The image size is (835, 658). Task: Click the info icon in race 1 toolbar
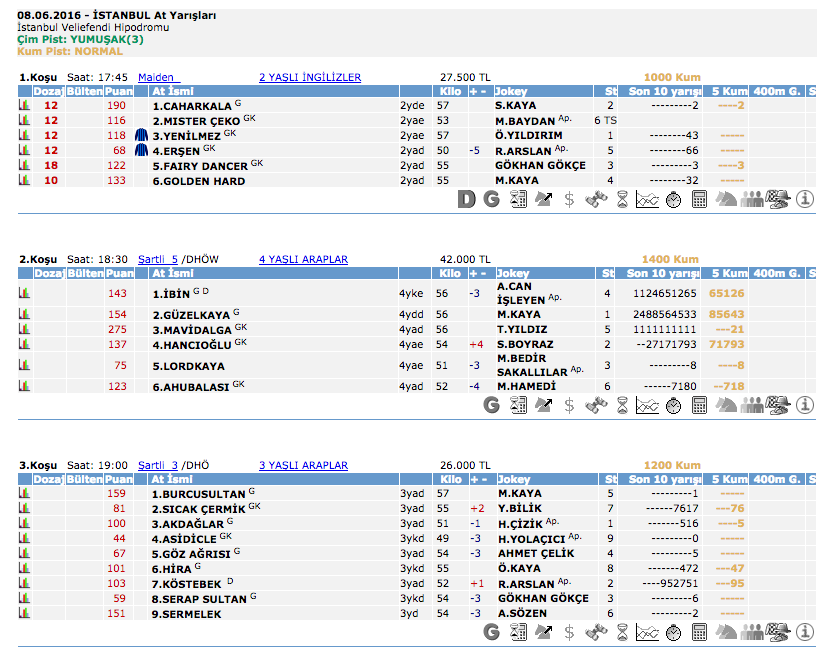[805, 199]
